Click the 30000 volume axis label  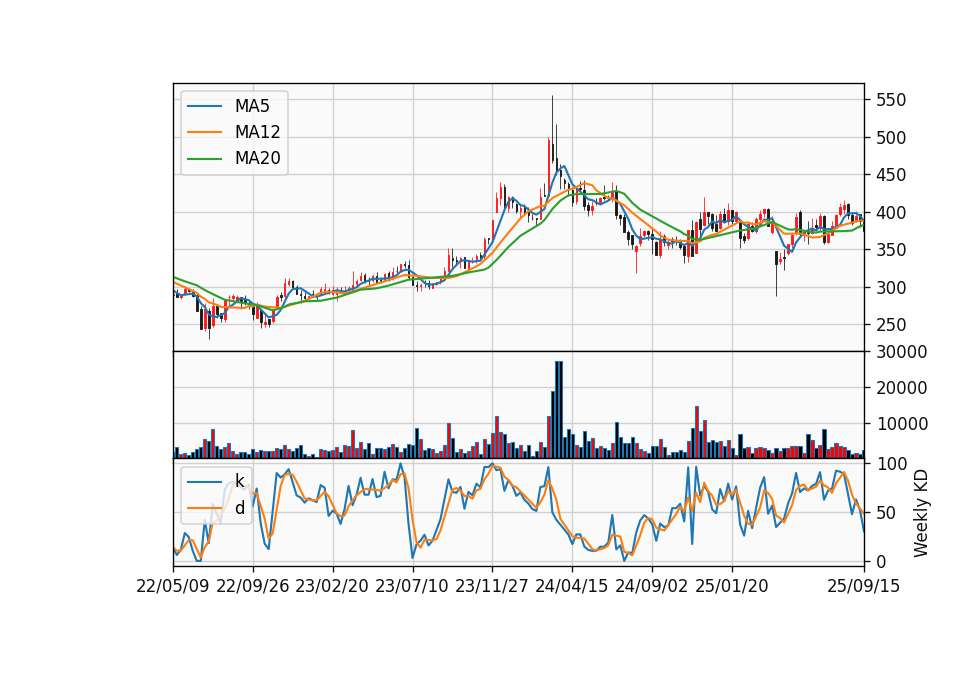click(901, 352)
